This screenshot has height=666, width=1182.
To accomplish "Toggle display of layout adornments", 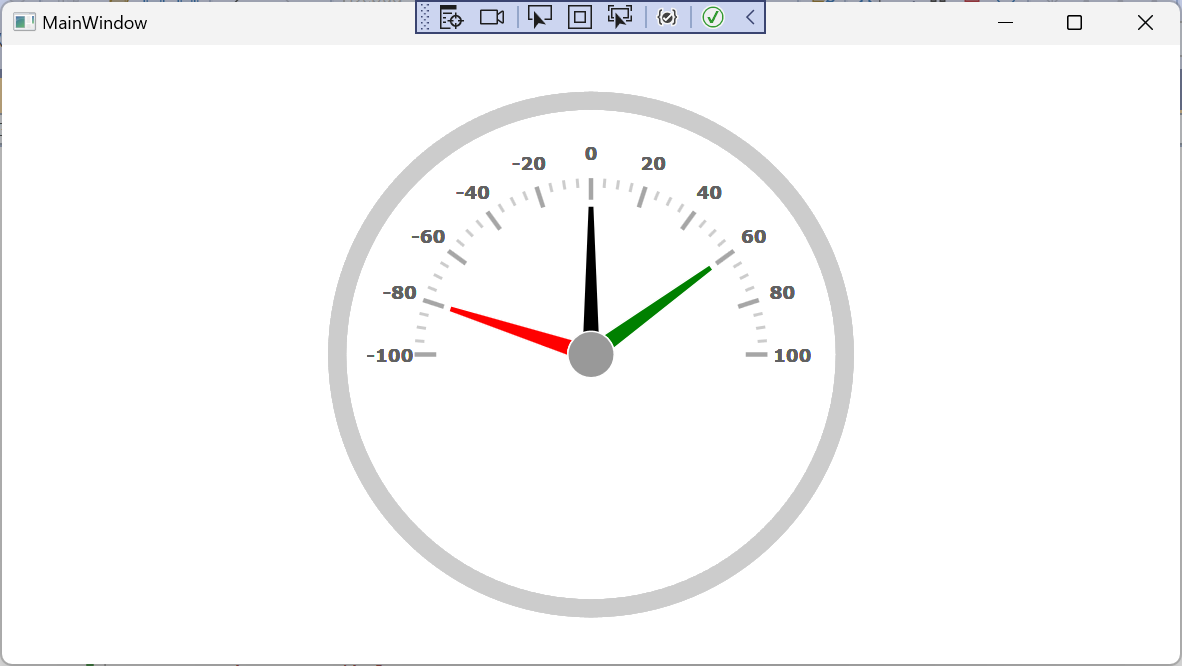I will point(579,17).
